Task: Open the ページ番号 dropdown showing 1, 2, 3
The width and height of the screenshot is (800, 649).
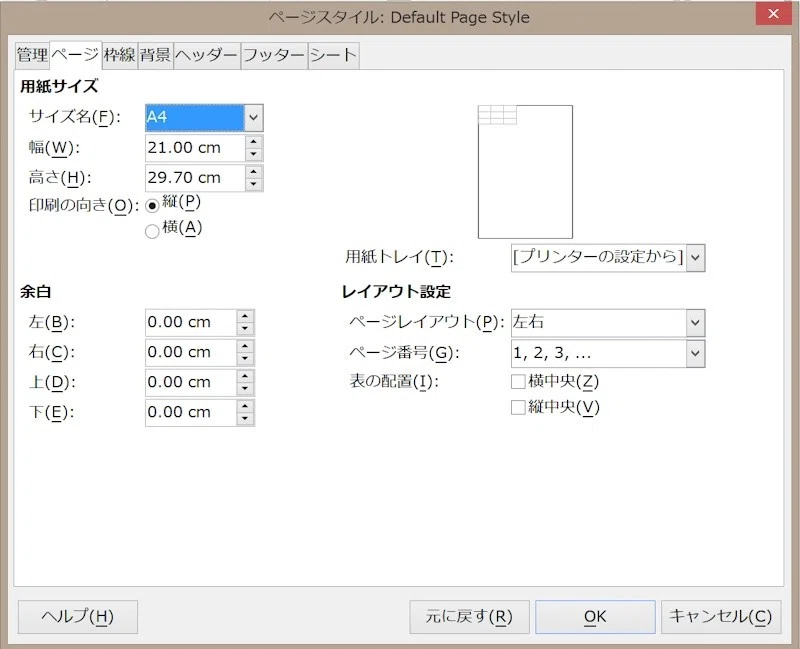Action: point(608,354)
